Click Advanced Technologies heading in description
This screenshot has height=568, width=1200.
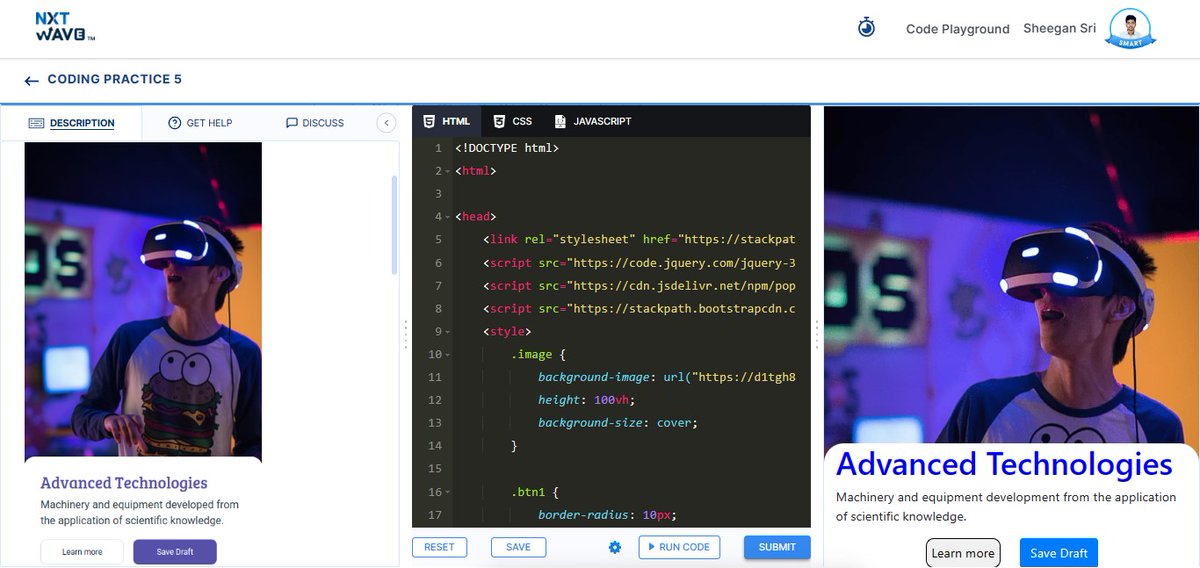pos(124,483)
